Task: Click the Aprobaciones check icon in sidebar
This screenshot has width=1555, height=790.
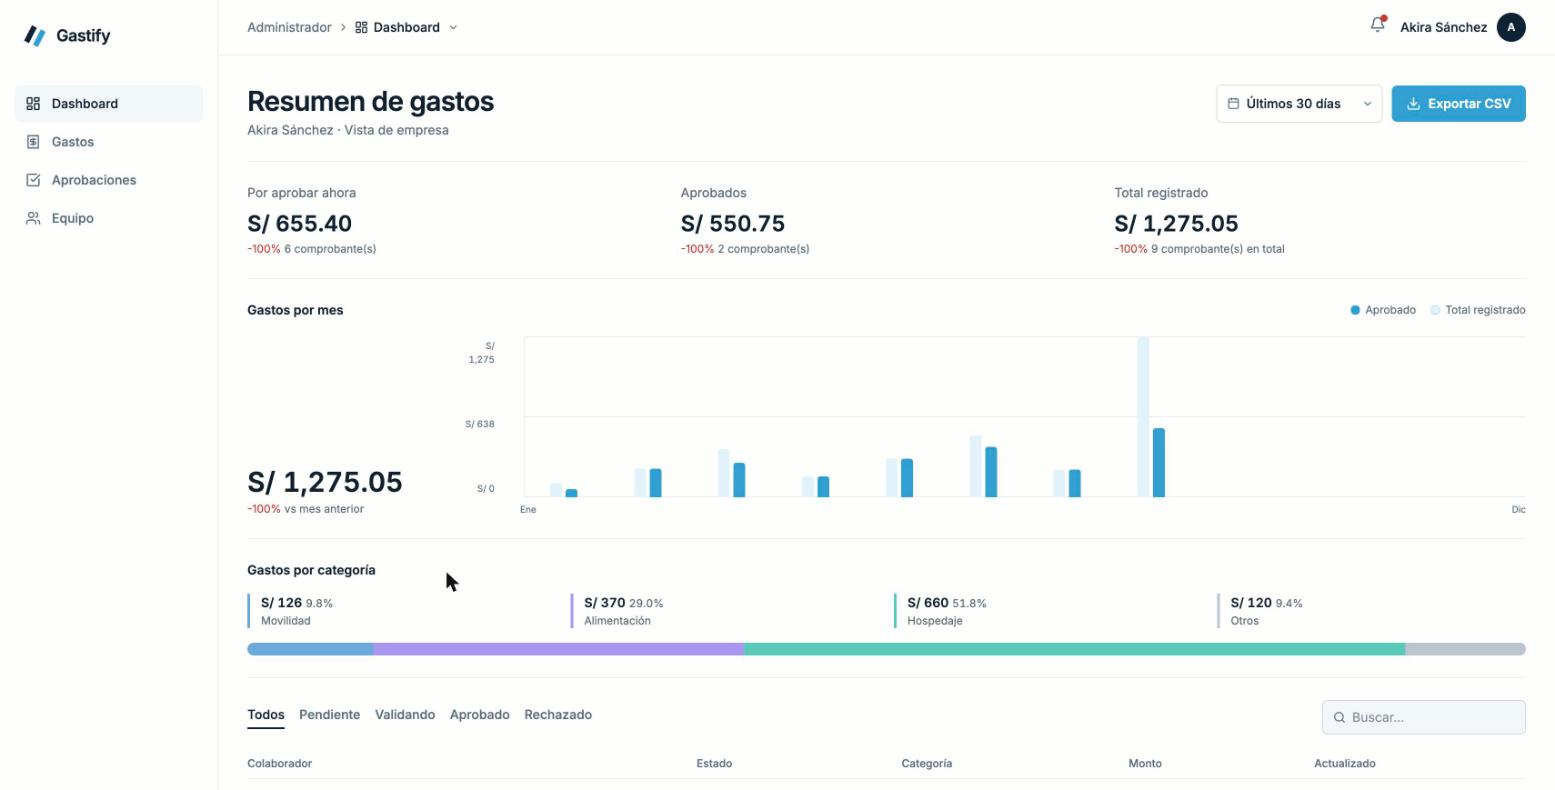Action: pyautogui.click(x=33, y=180)
